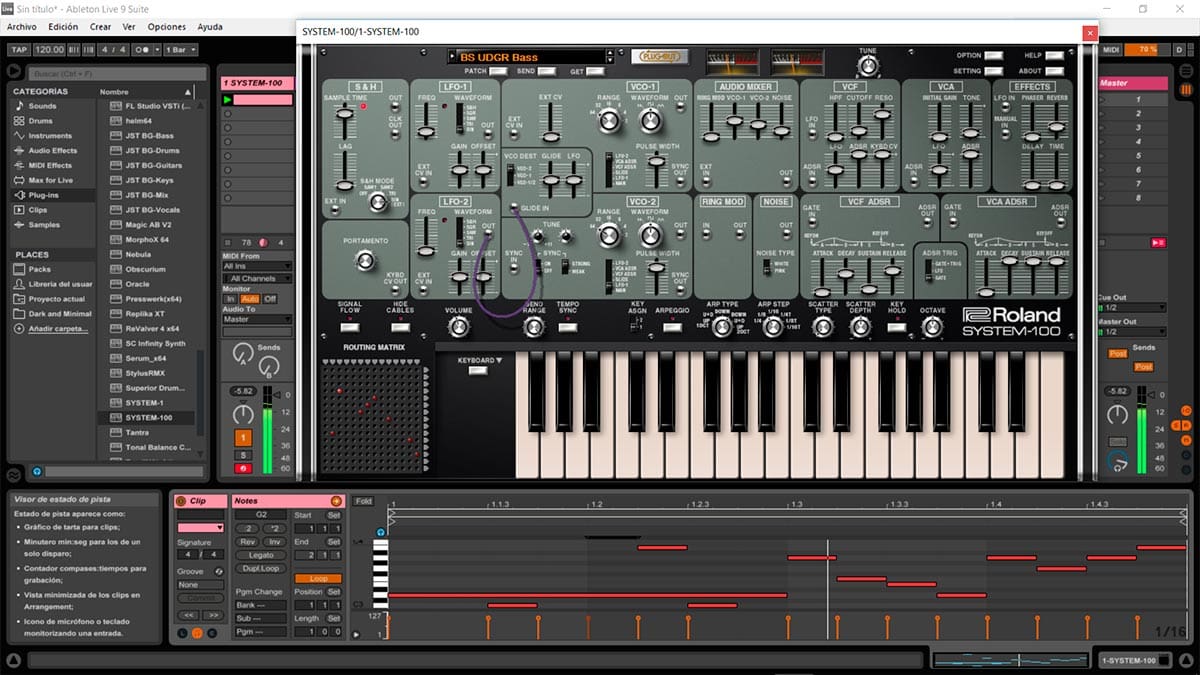
Task: Select Drums category in browser
Action: coord(42,121)
